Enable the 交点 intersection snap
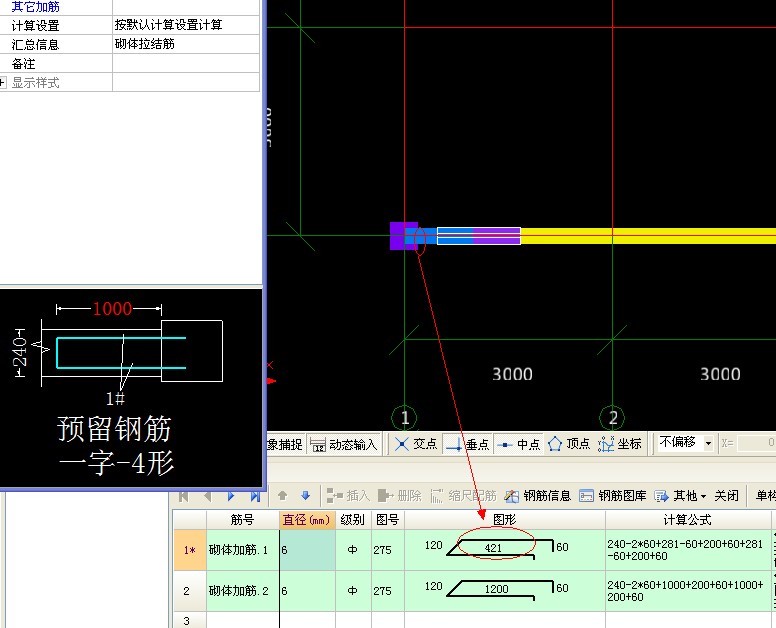Viewport: 776px width, 628px height. pyautogui.click(x=415, y=444)
